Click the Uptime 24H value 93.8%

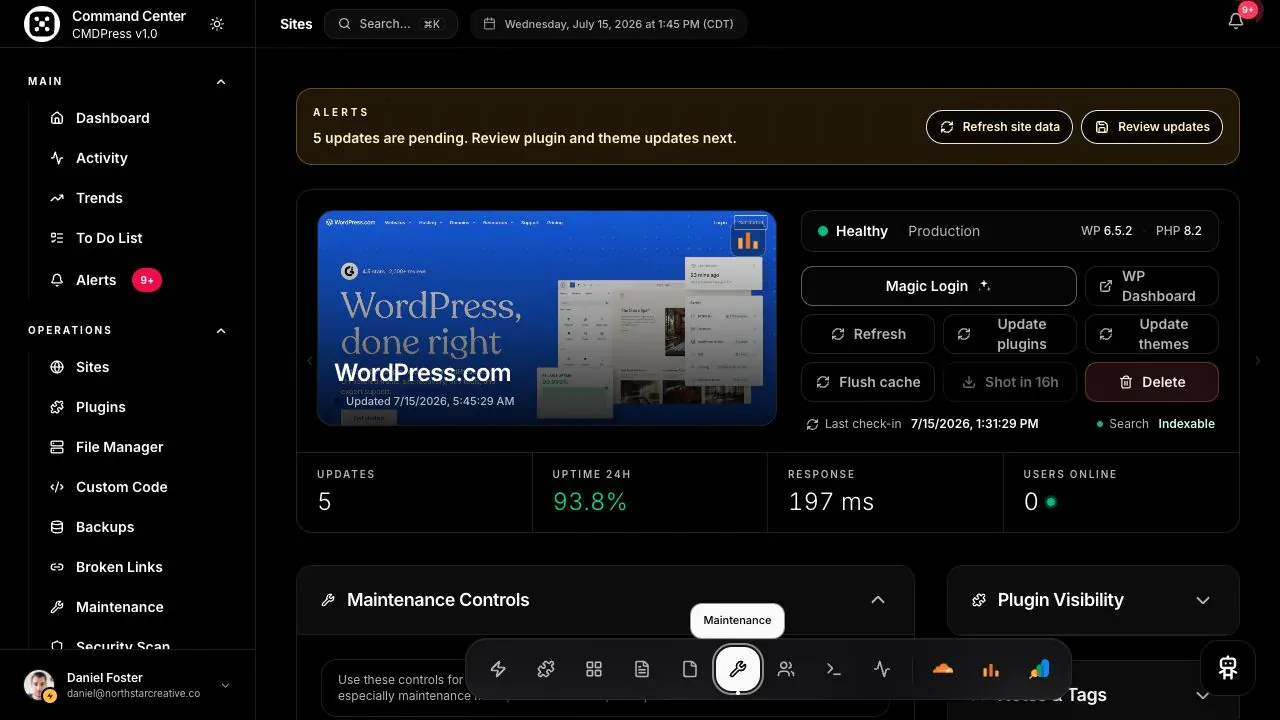tap(590, 502)
